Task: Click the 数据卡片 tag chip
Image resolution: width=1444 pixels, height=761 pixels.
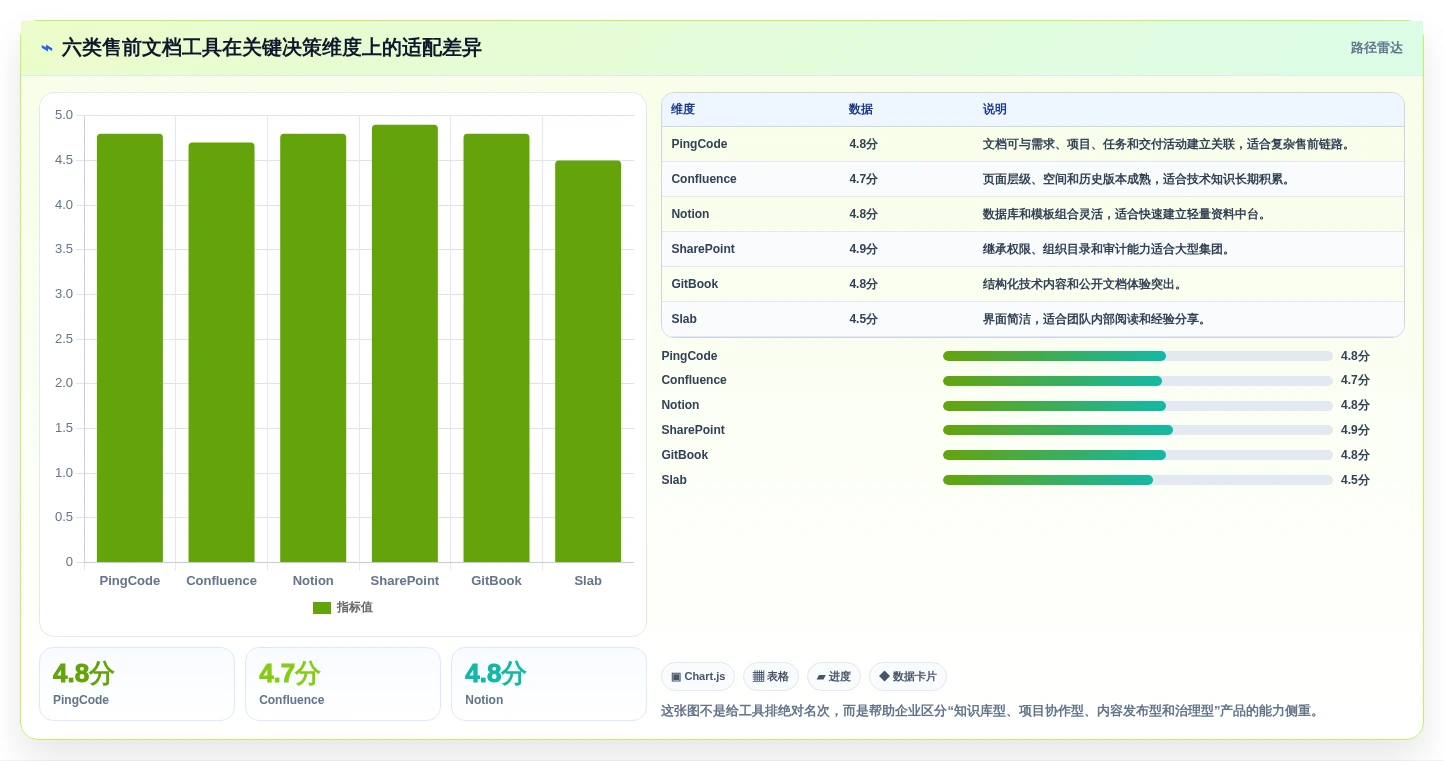Action: [x=908, y=677]
